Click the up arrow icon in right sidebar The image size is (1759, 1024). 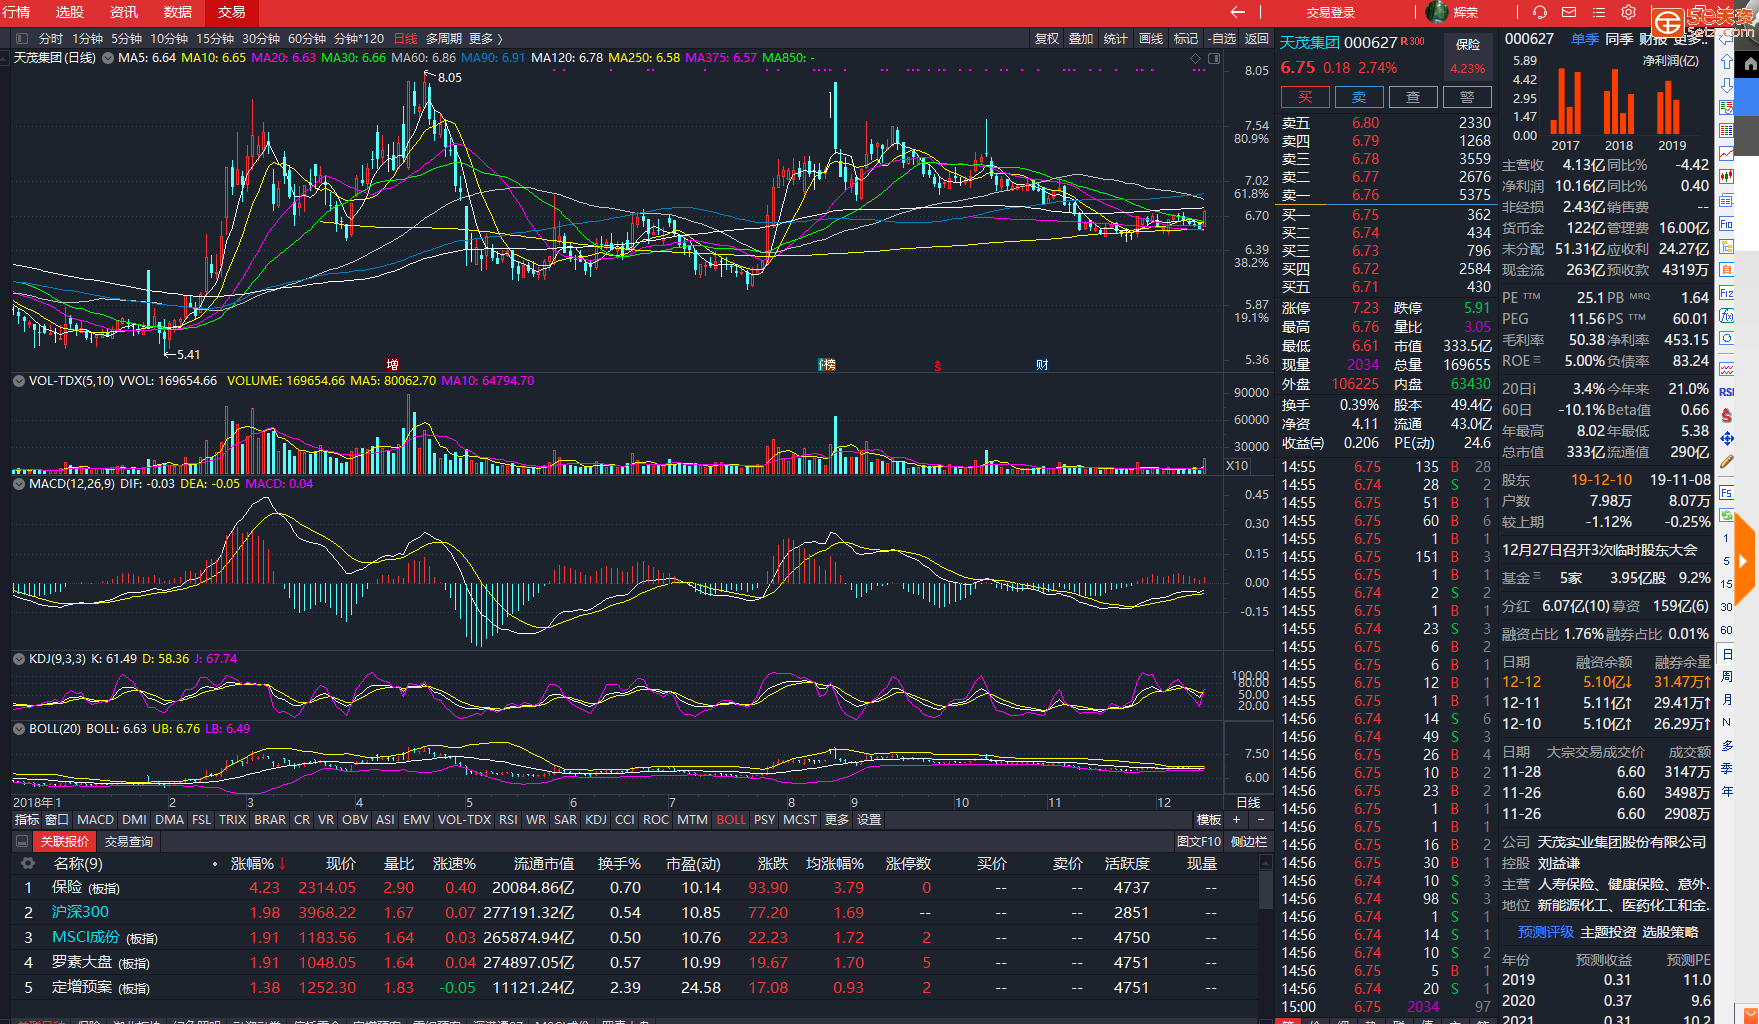point(1727,61)
